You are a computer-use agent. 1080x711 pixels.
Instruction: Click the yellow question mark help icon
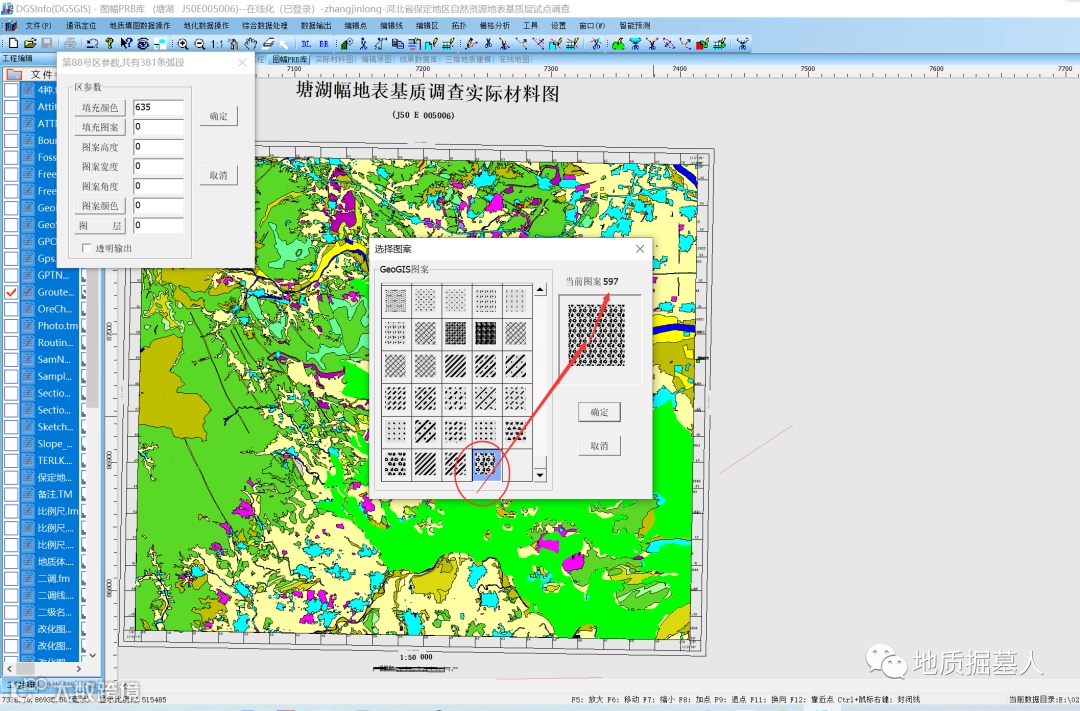[109, 43]
